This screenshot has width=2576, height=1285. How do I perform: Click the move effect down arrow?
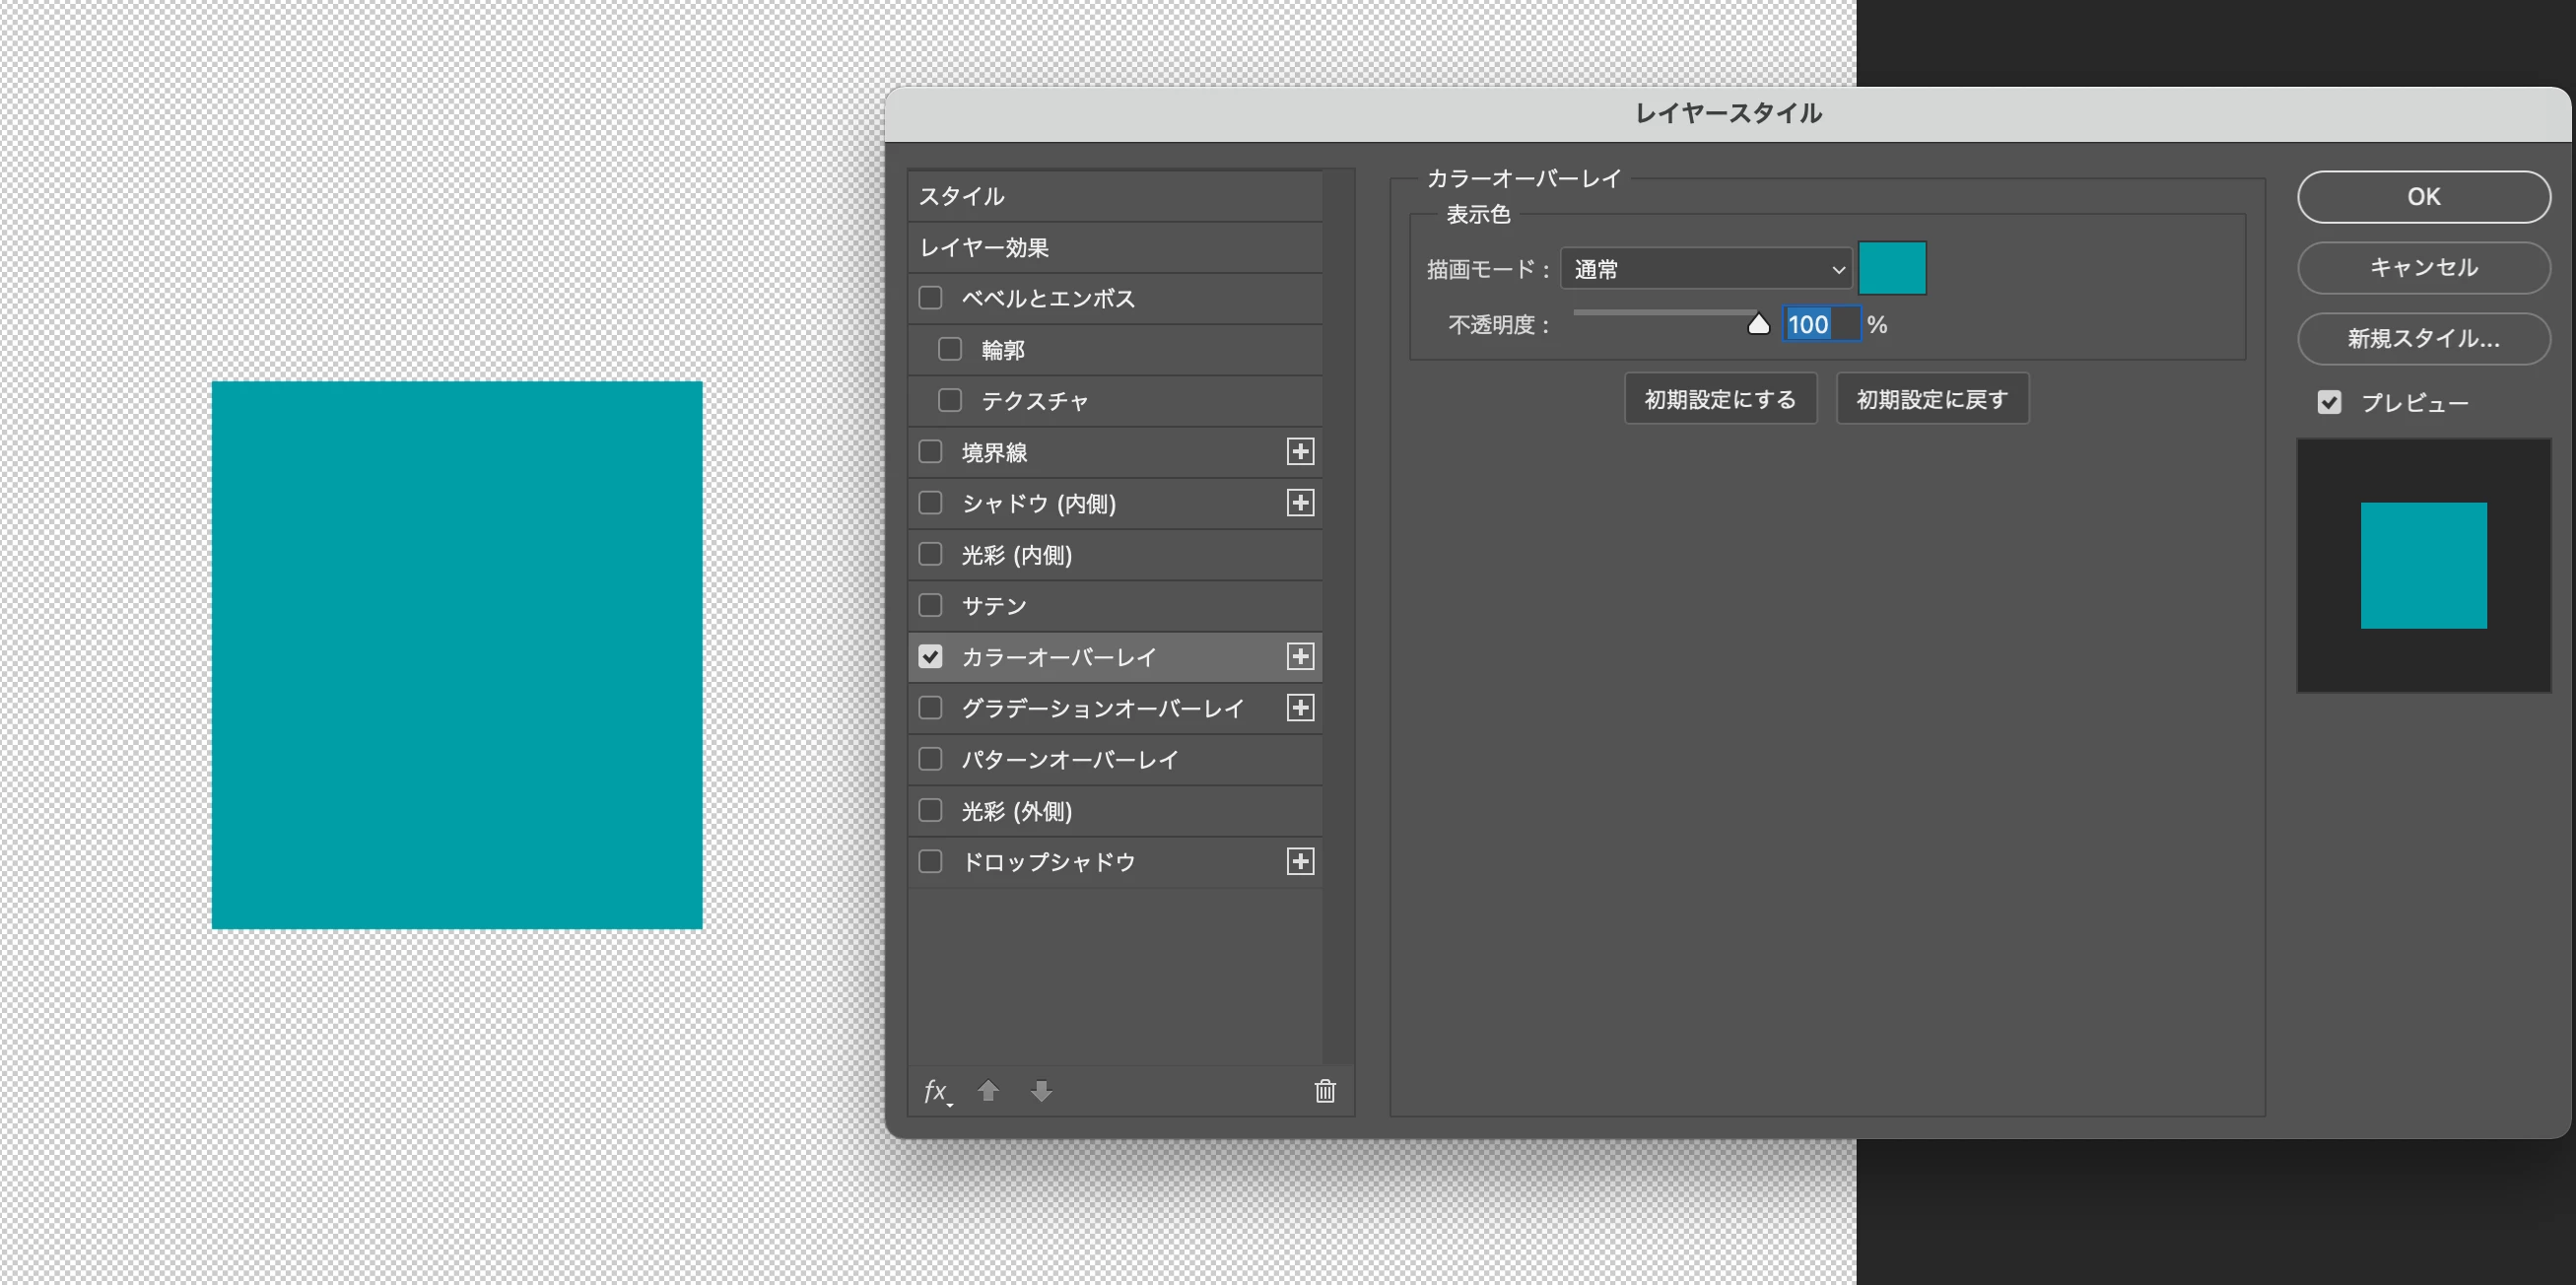click(1041, 1091)
